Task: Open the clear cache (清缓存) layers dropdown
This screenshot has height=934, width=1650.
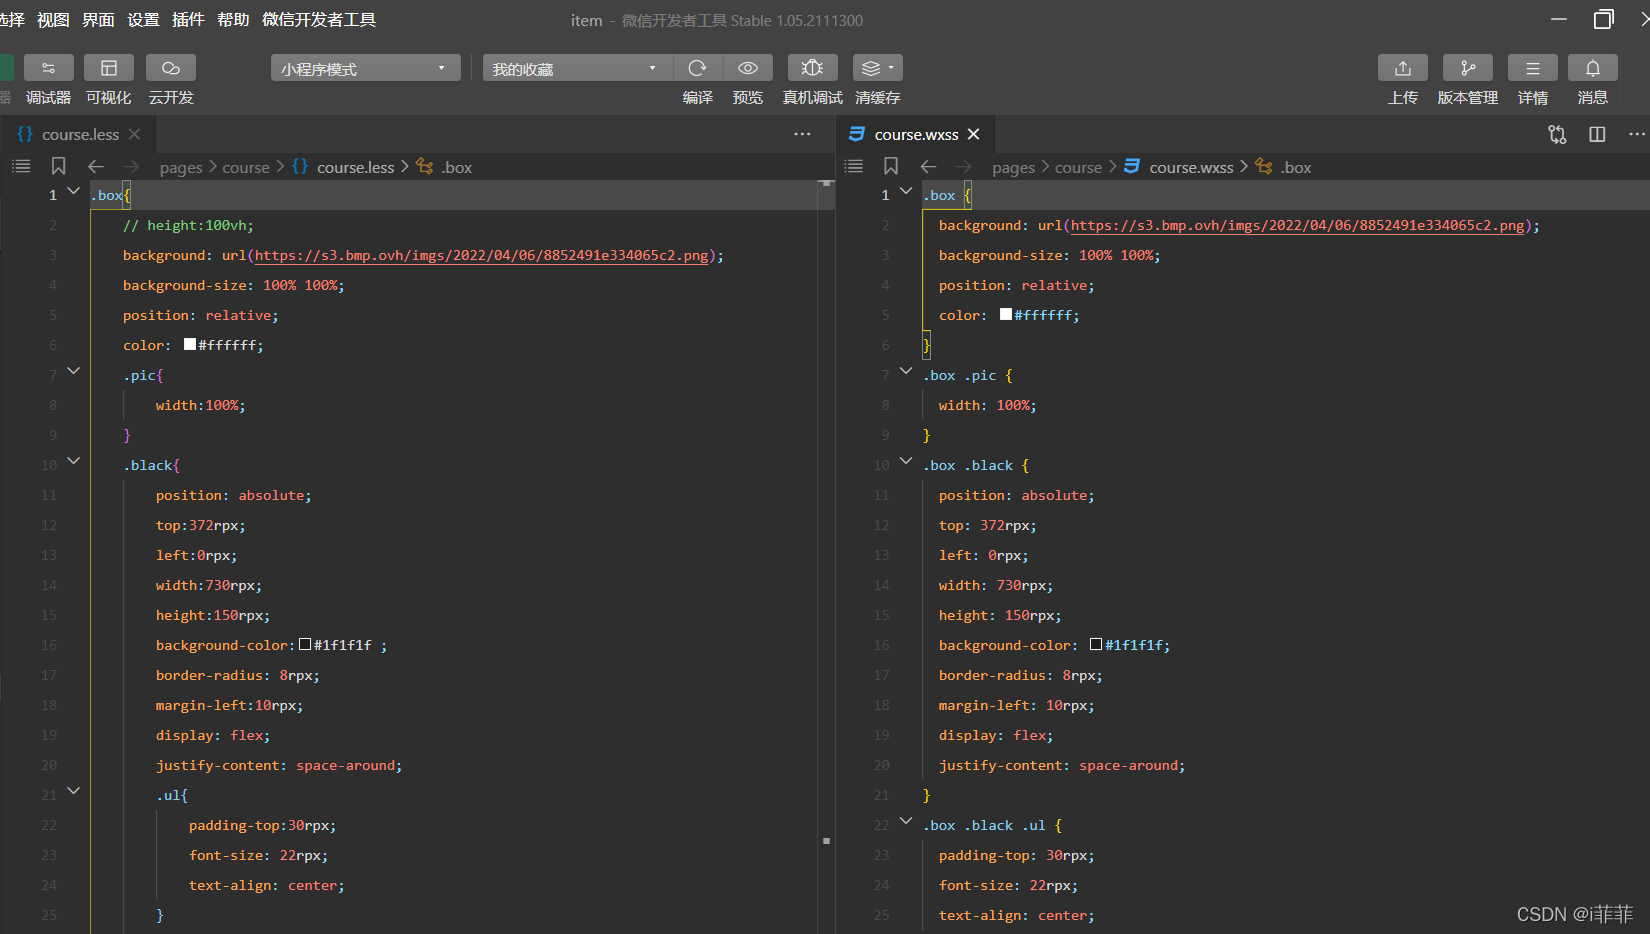Action: 878,68
